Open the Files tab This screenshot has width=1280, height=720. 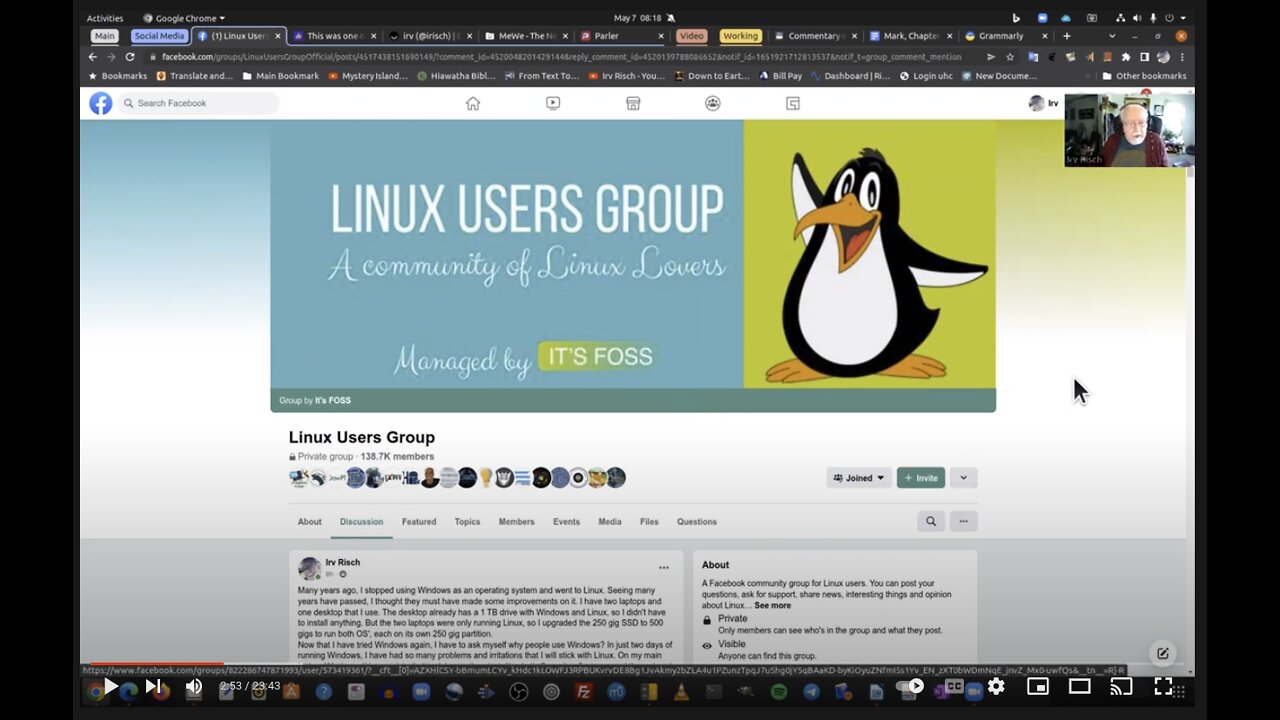(649, 521)
